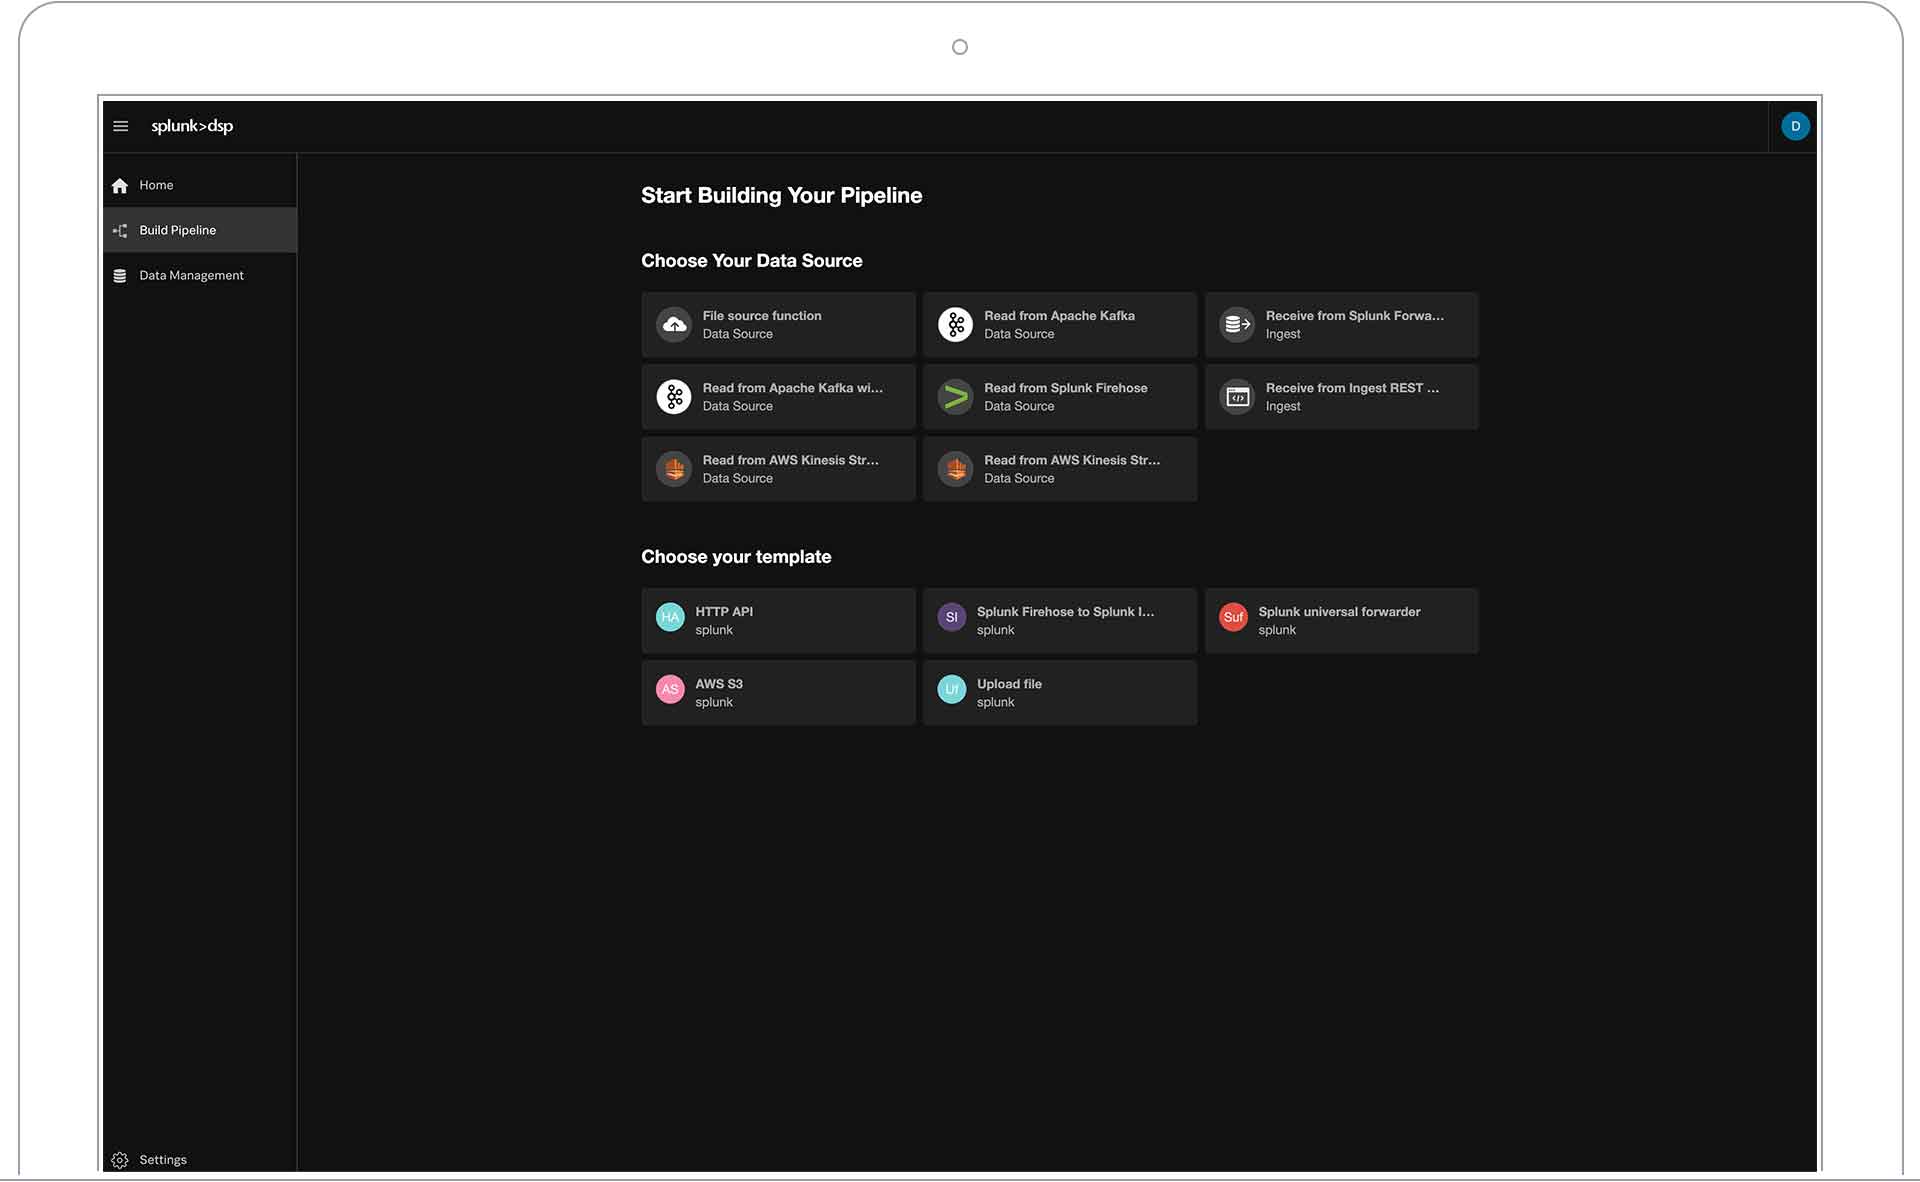Choose Receive from Splunk Forwa... source

coord(1341,324)
